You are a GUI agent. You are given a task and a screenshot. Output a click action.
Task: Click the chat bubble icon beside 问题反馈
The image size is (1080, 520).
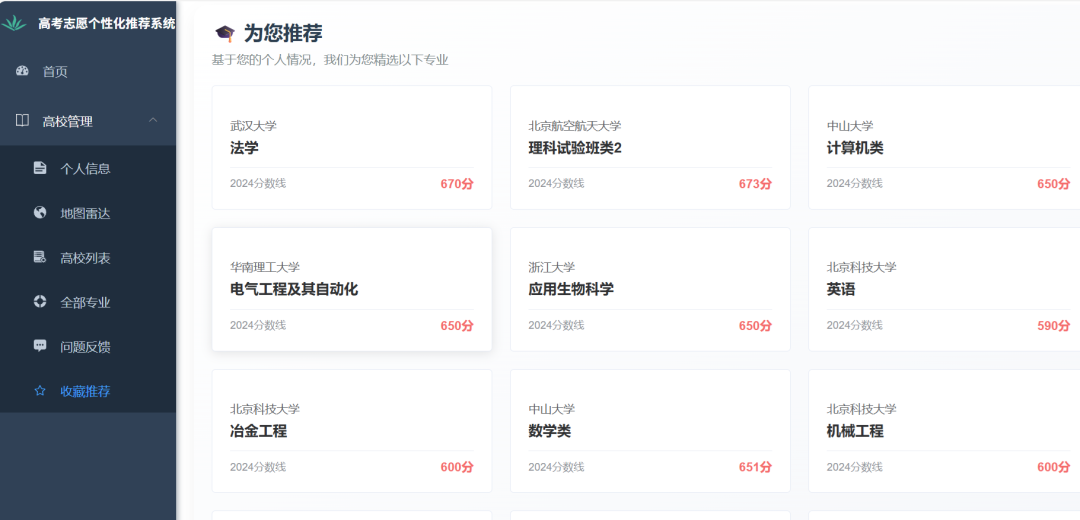click(x=40, y=346)
